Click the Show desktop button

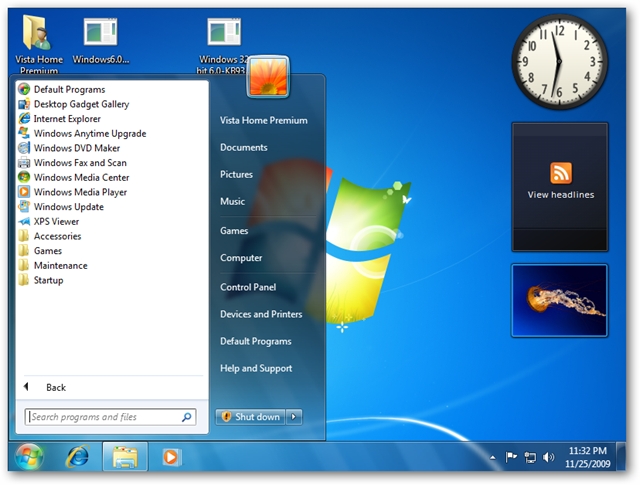tap(621, 456)
